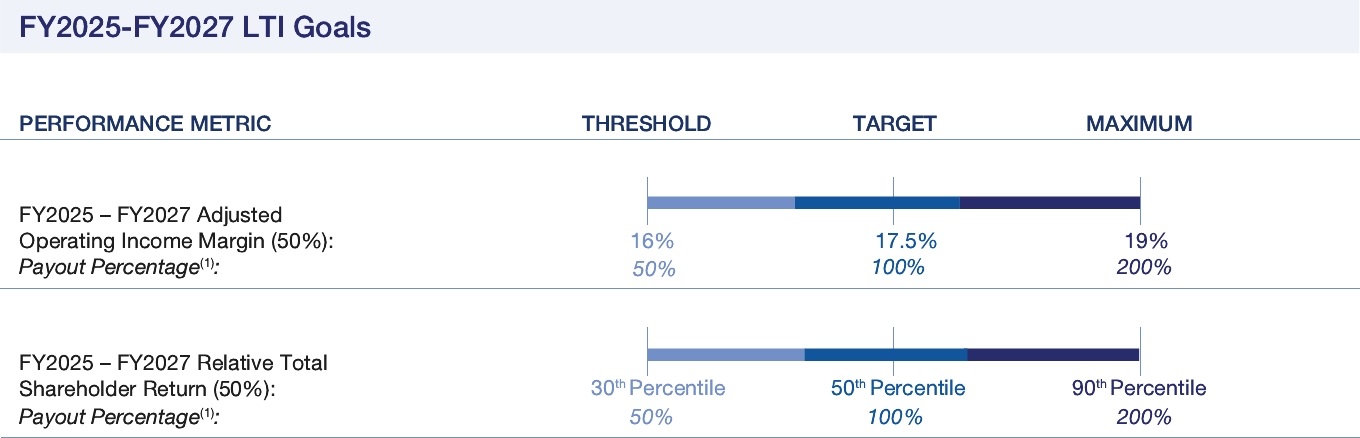Click the 200% payout under 90th Percentile
The width and height of the screenshot is (1360, 438).
[x=1144, y=417]
